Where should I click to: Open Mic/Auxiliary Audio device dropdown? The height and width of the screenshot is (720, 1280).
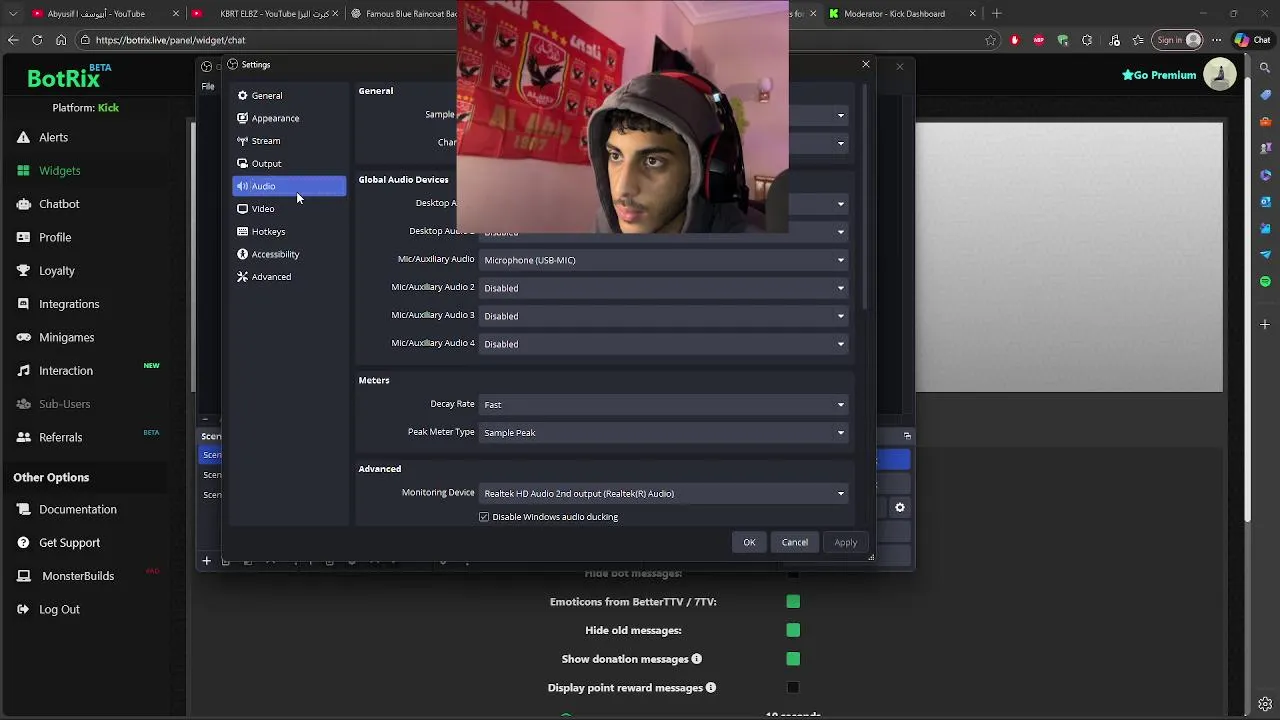click(664, 260)
